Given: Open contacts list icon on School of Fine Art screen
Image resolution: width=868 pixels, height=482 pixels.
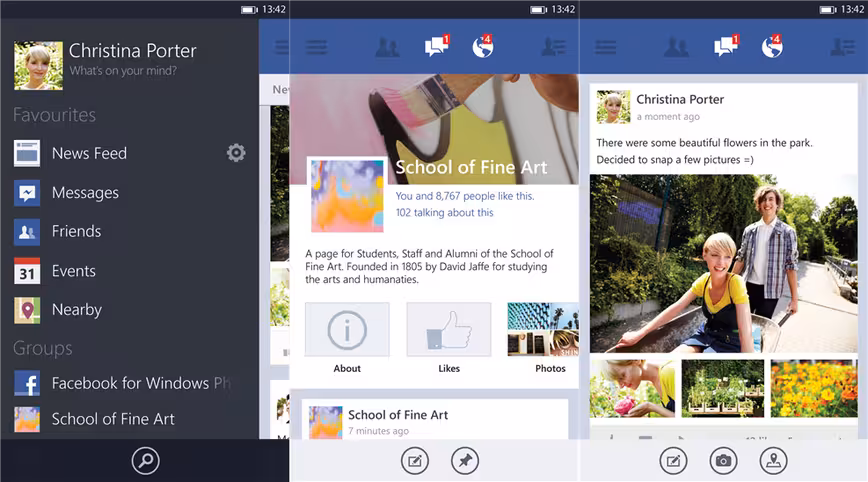Looking at the screenshot, I should [554, 48].
